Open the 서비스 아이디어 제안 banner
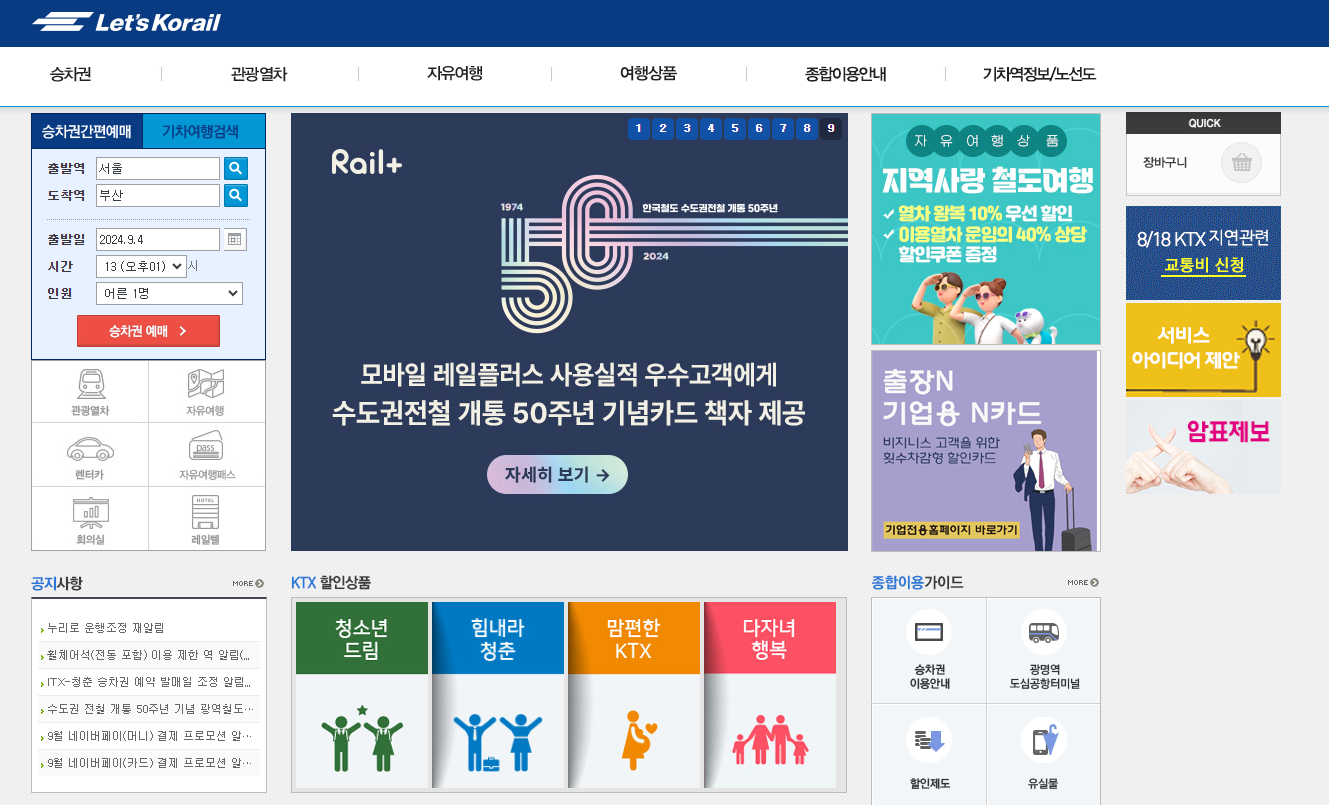 tap(1203, 349)
